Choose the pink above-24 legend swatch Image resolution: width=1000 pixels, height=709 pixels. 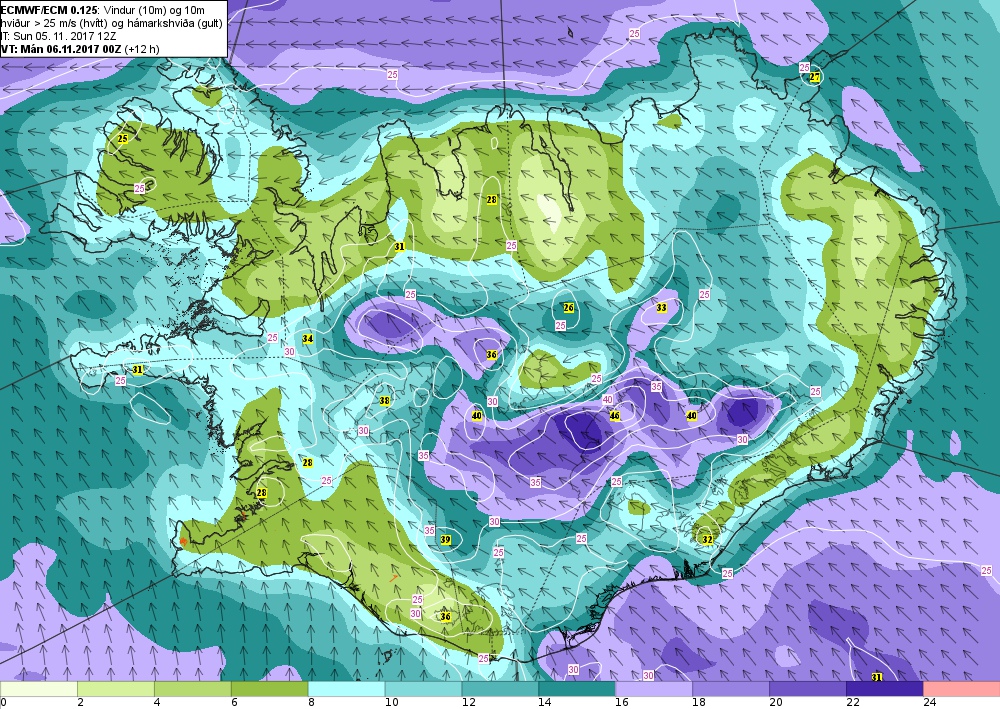pyautogui.click(x=961, y=689)
